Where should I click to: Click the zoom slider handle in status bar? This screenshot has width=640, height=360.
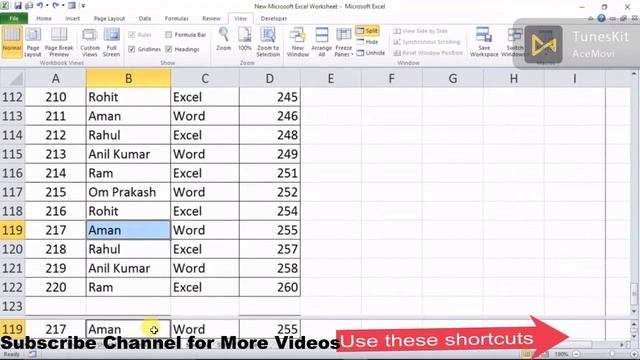pos(611,354)
